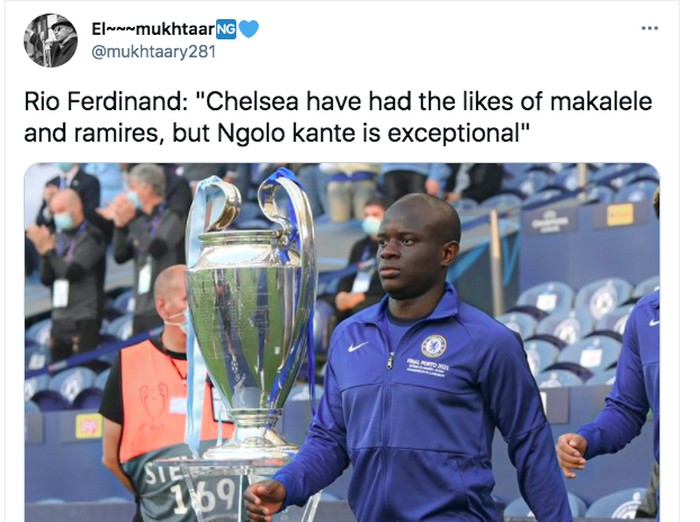Click the Final Porto 2021 jacket text
The width and height of the screenshot is (700, 522).
pos(435,370)
